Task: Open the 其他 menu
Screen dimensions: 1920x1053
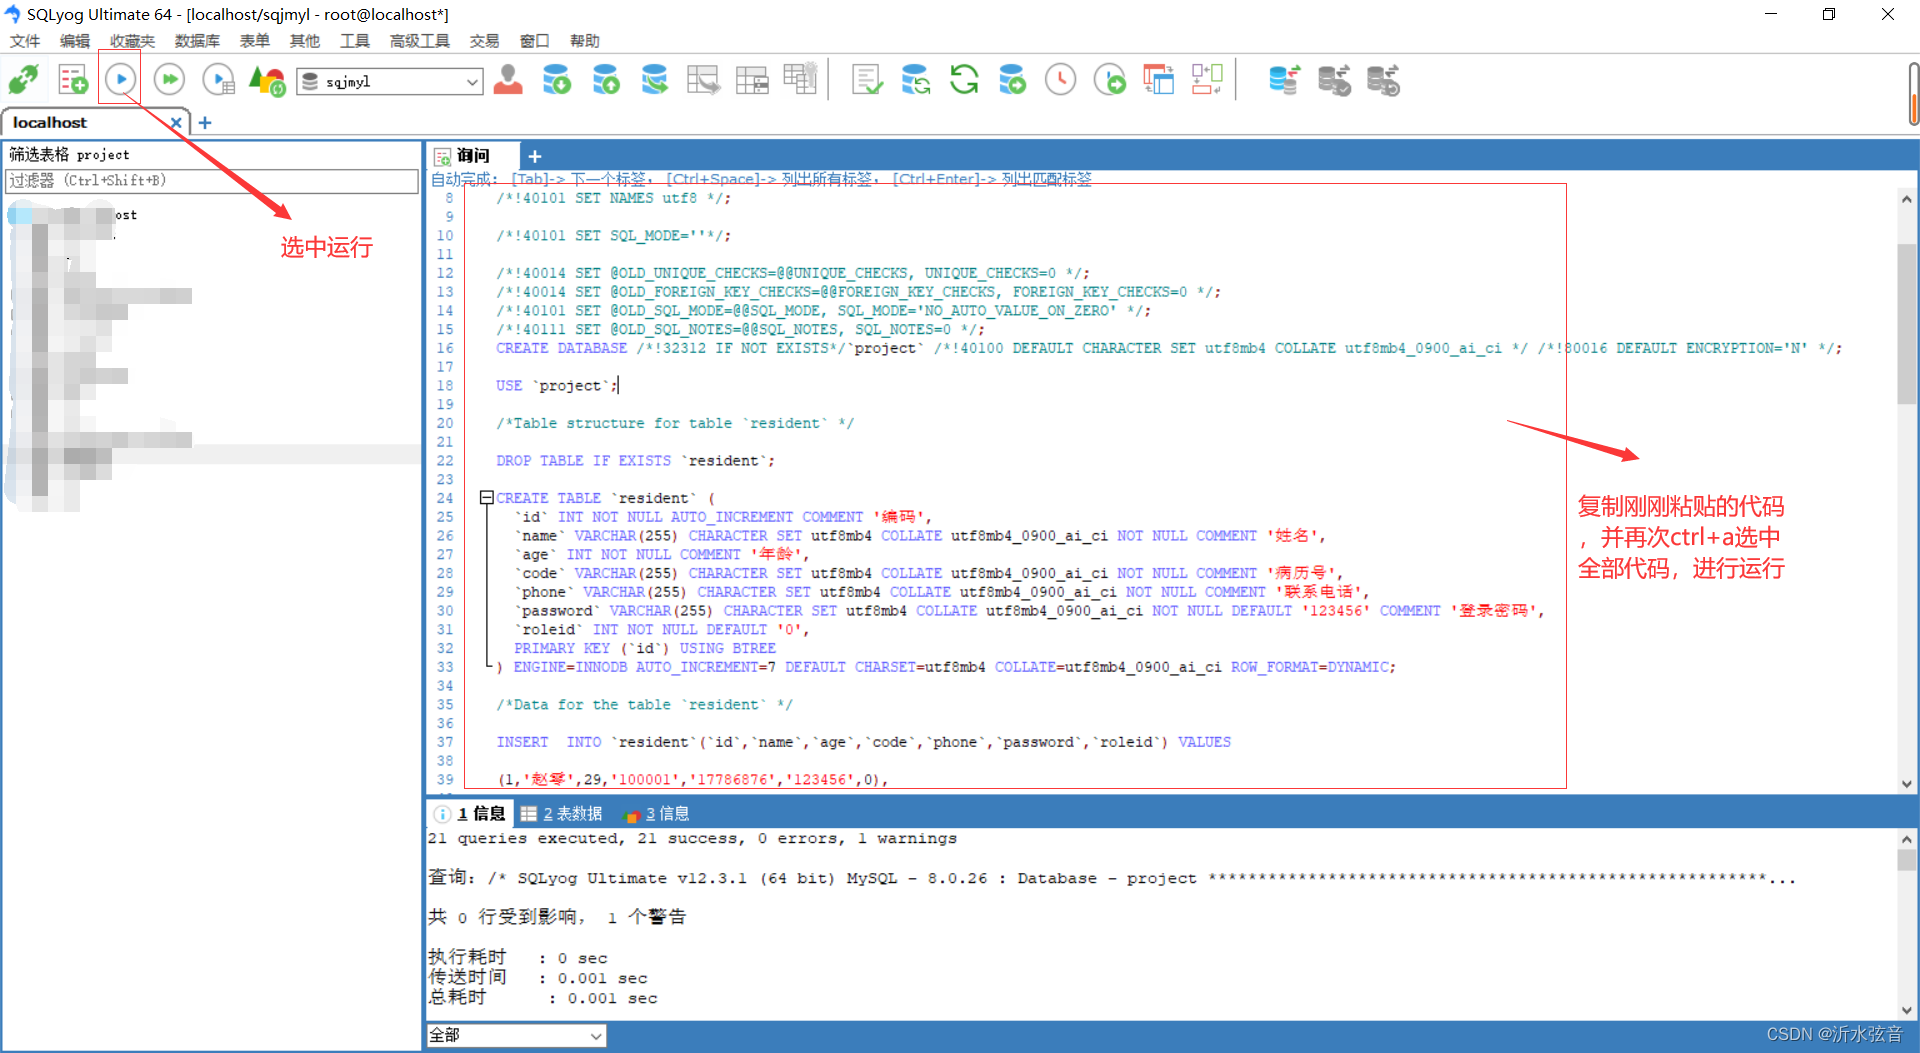Action: (304, 41)
